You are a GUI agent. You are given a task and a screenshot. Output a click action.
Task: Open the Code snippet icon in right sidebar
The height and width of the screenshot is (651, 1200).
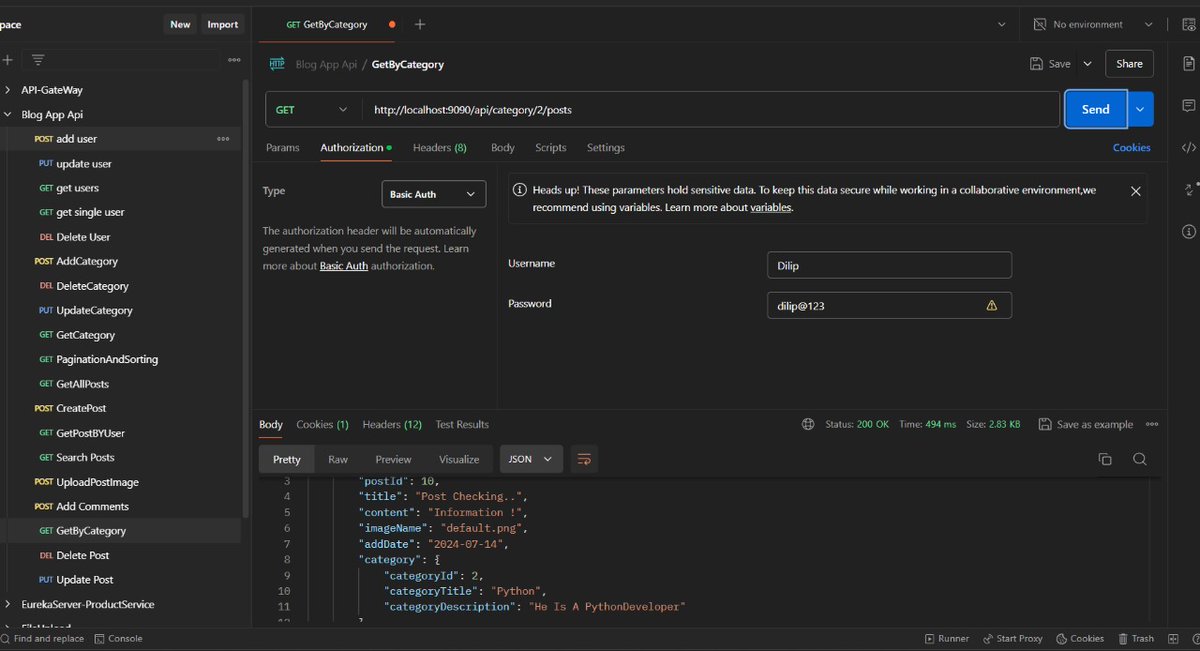click(x=1188, y=148)
